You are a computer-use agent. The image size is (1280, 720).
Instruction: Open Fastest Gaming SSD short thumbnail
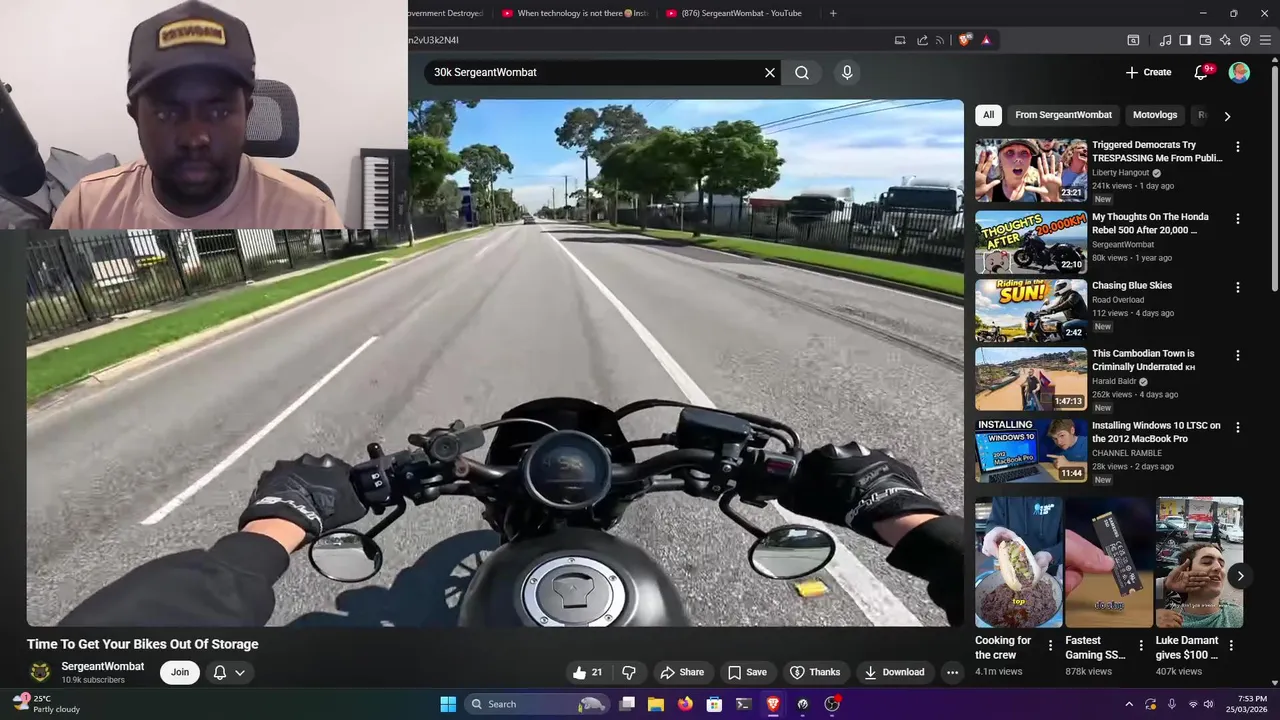(x=1108, y=563)
